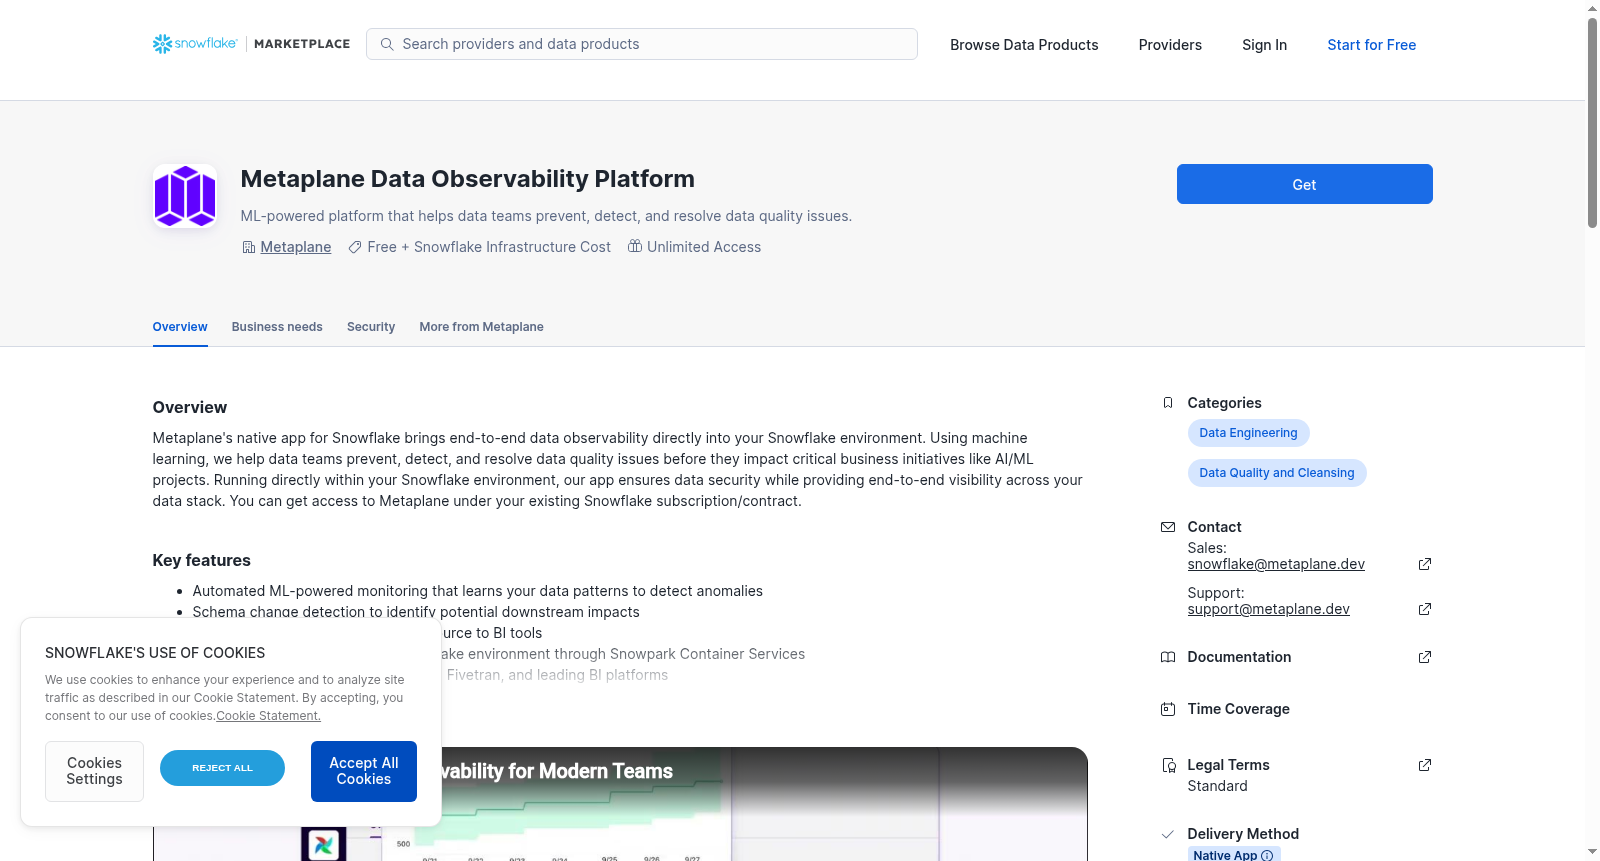Click the scrollbar down arrow
This screenshot has width=1600, height=861.
click(x=1592, y=852)
